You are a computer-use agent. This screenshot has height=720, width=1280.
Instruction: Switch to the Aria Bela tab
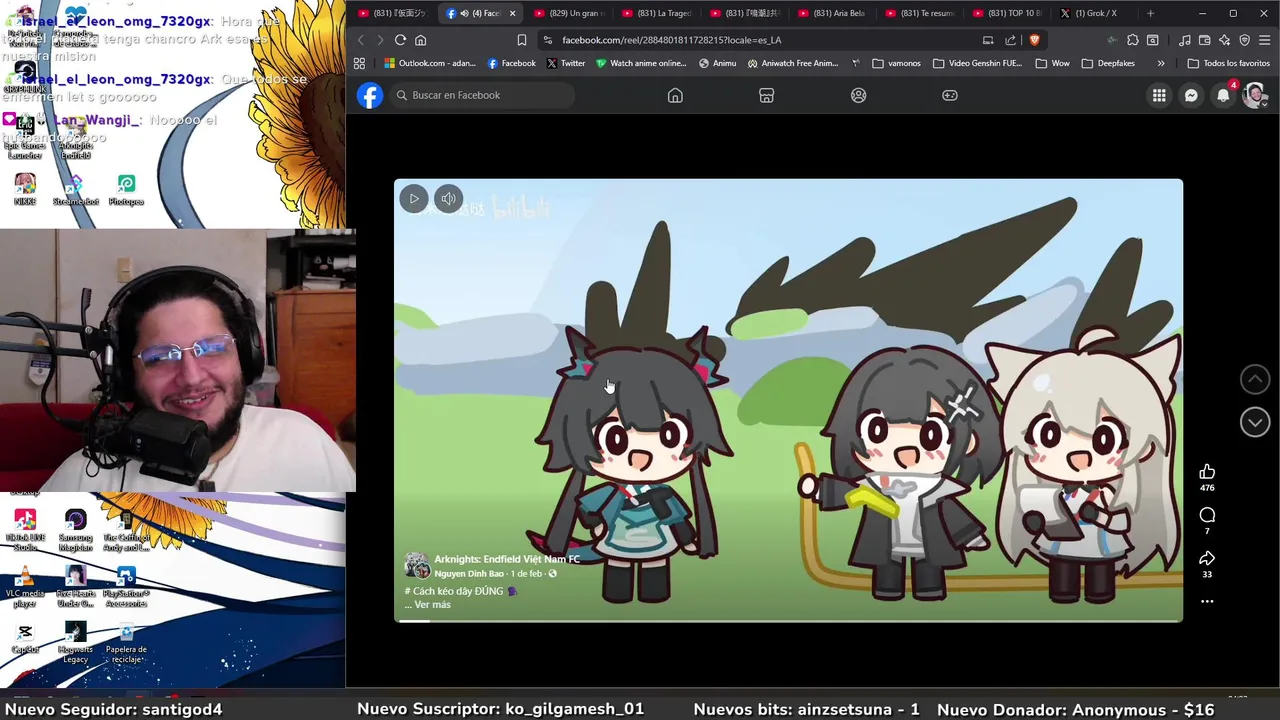(x=833, y=13)
